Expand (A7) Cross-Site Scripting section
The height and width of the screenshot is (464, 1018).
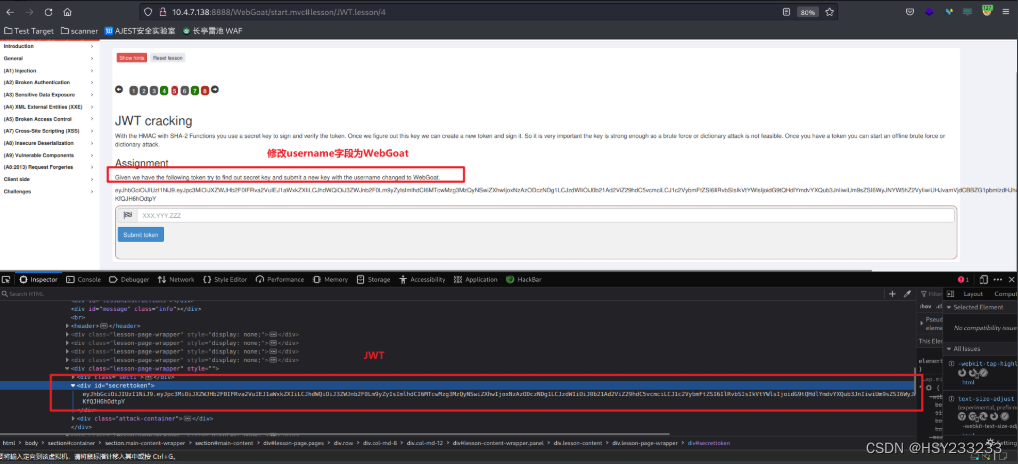pyautogui.click(x=49, y=131)
